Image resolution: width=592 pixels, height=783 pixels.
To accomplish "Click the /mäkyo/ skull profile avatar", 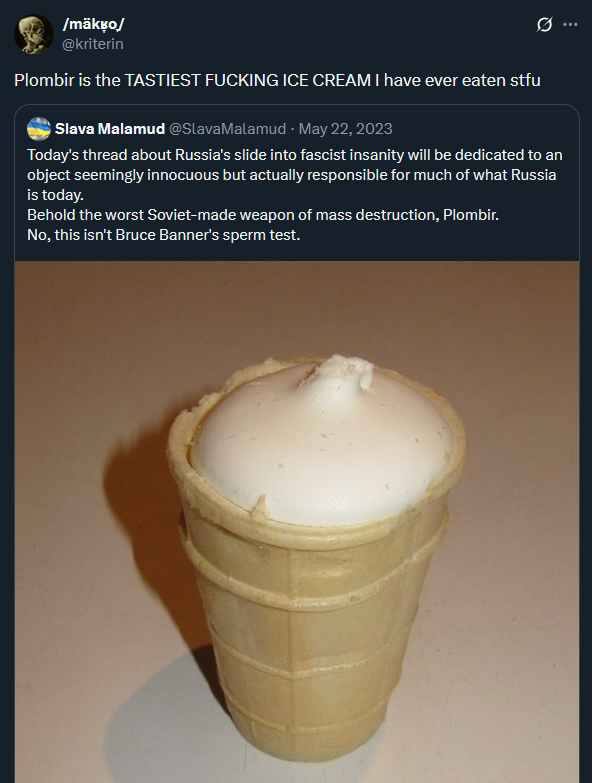I will [33, 33].
